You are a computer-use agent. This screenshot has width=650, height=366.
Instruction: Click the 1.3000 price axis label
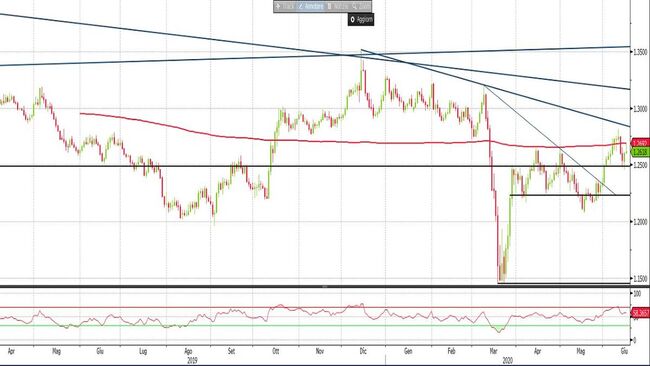tap(640, 109)
